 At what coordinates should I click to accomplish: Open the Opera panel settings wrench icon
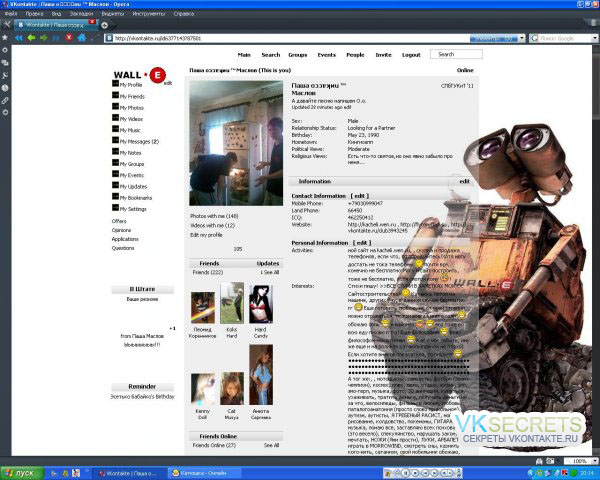(x=7, y=24)
